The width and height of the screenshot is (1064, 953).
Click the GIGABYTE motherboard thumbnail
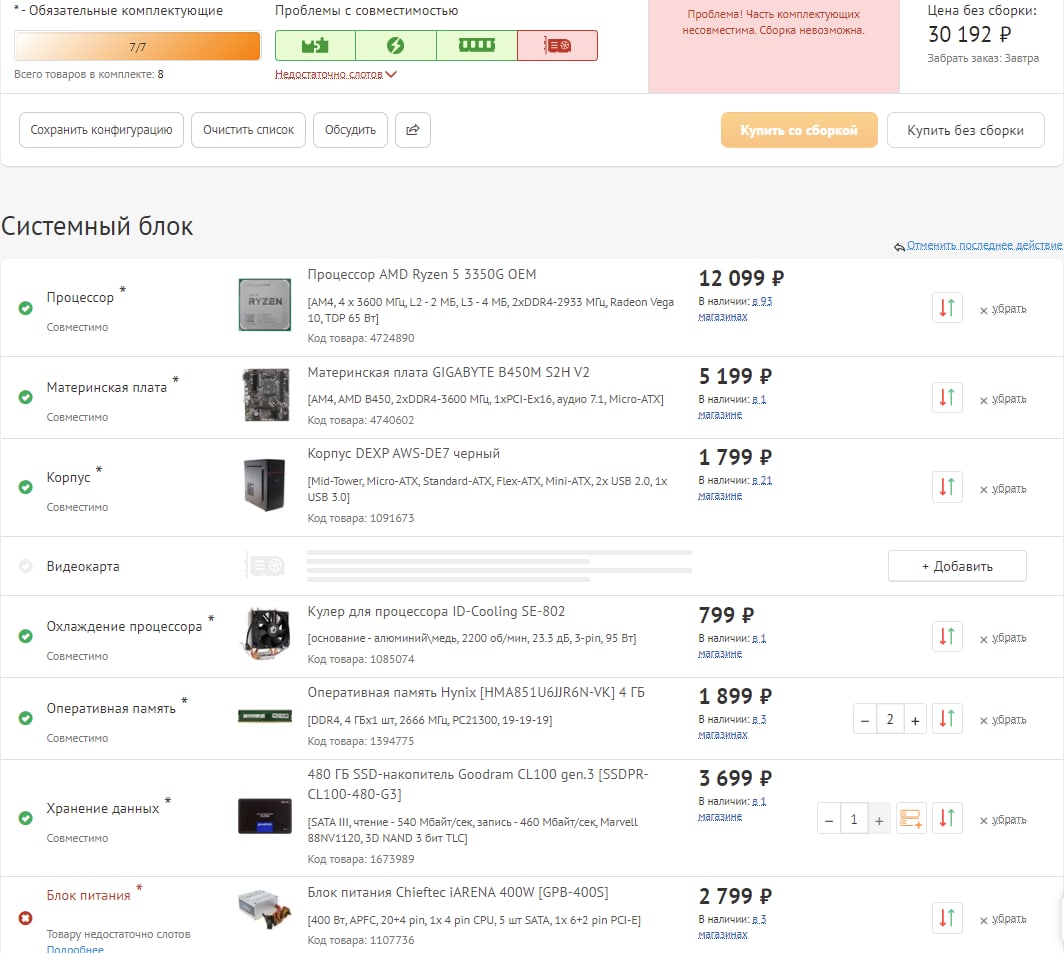(265, 394)
